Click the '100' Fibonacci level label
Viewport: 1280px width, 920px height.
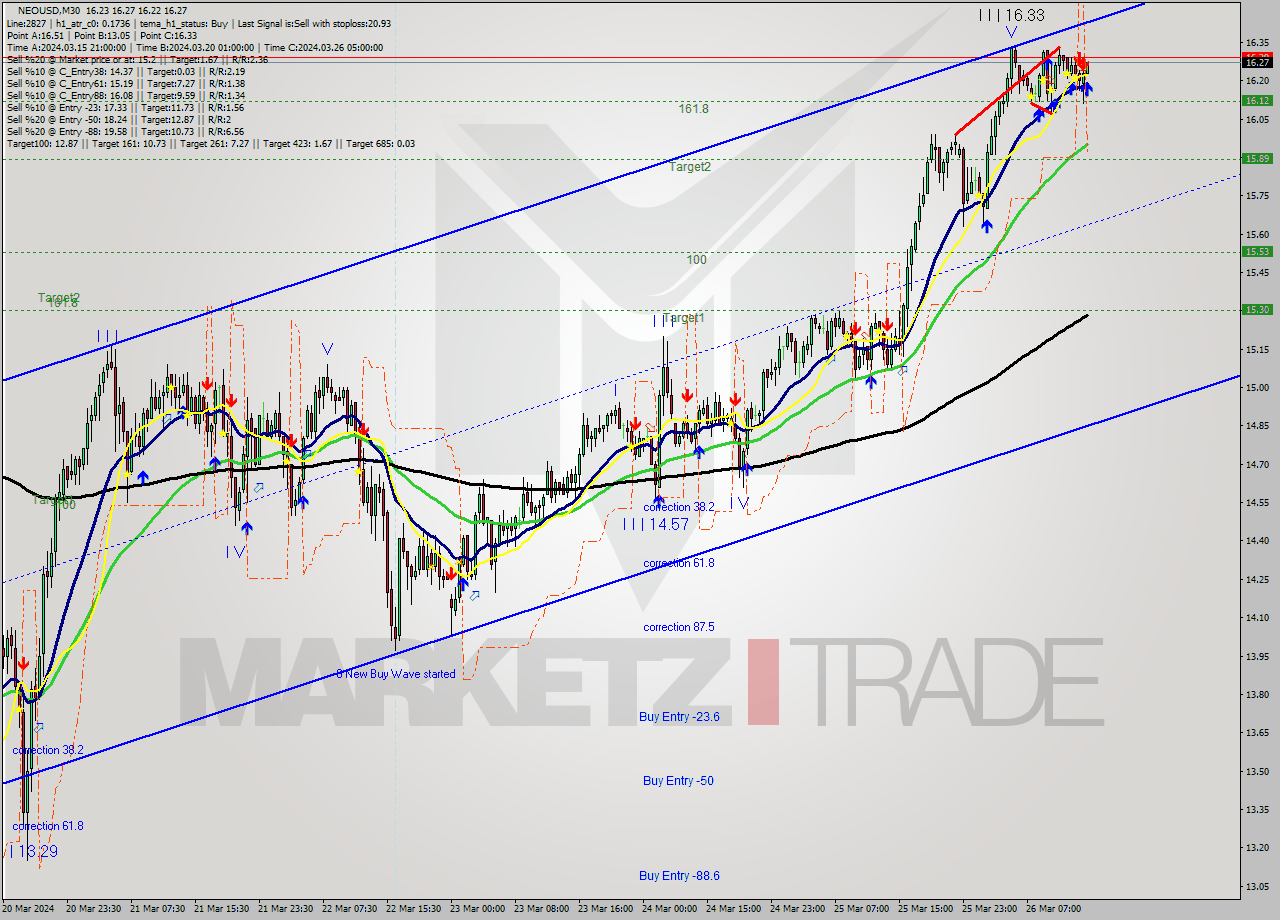click(x=696, y=259)
